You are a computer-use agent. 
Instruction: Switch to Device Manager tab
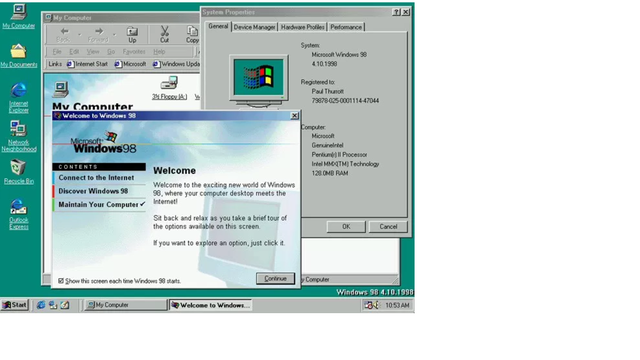point(254,27)
